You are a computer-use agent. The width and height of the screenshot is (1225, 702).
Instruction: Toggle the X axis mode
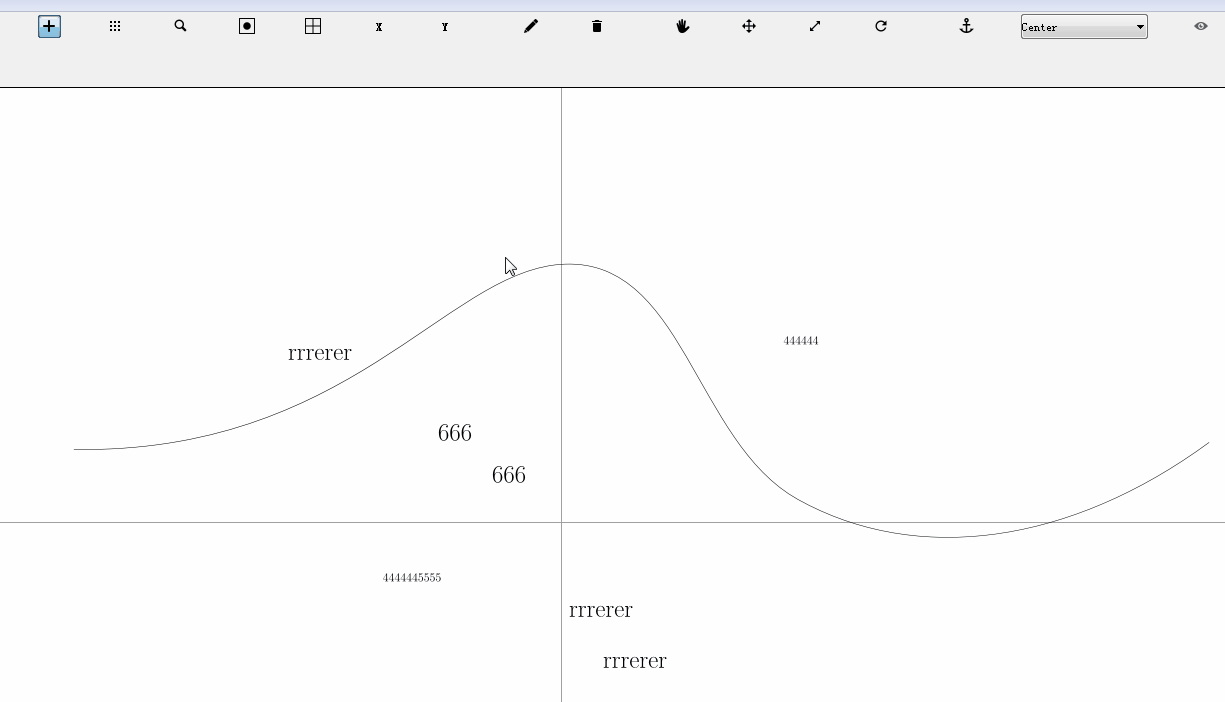pos(378,27)
